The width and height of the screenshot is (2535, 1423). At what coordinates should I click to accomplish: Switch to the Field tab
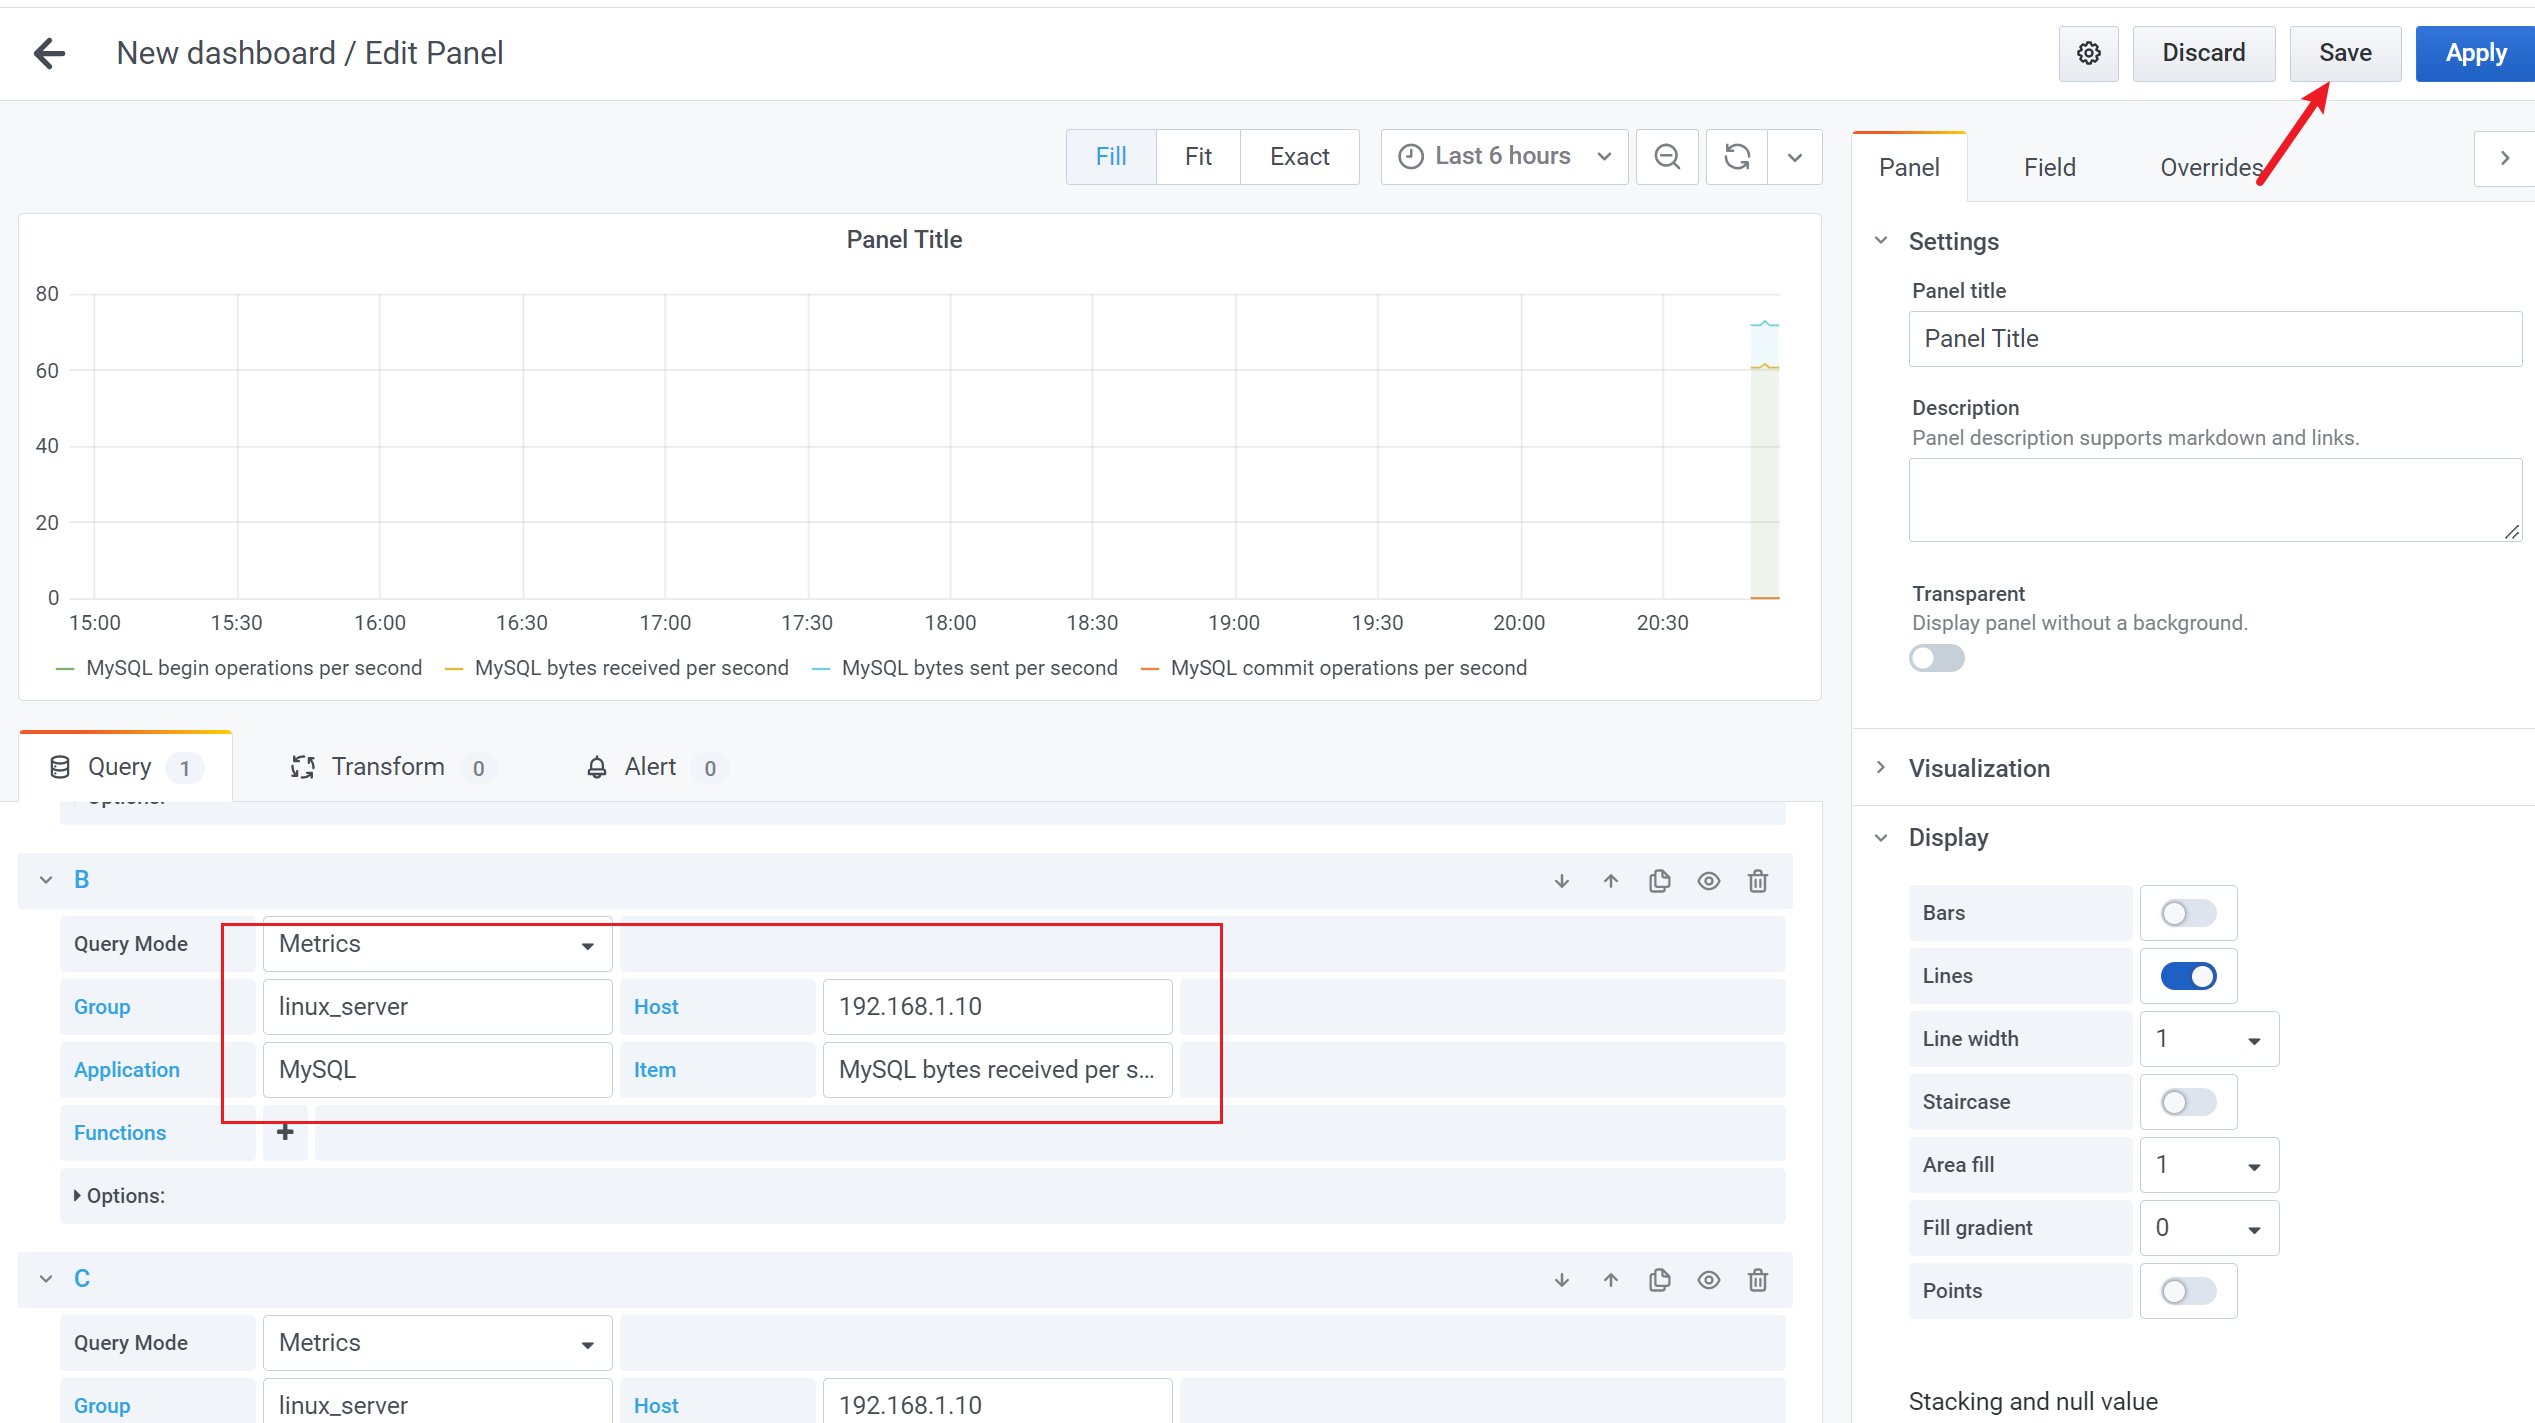tap(2050, 167)
